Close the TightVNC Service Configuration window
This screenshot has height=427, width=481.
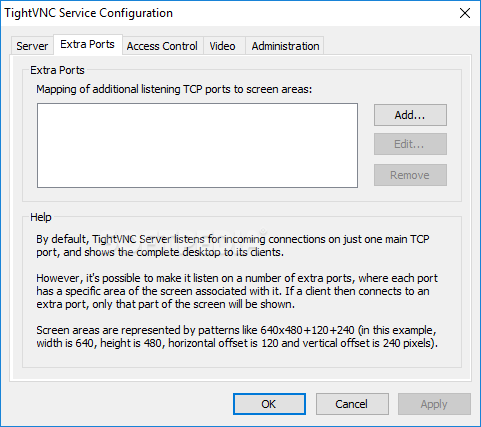(x=465, y=13)
